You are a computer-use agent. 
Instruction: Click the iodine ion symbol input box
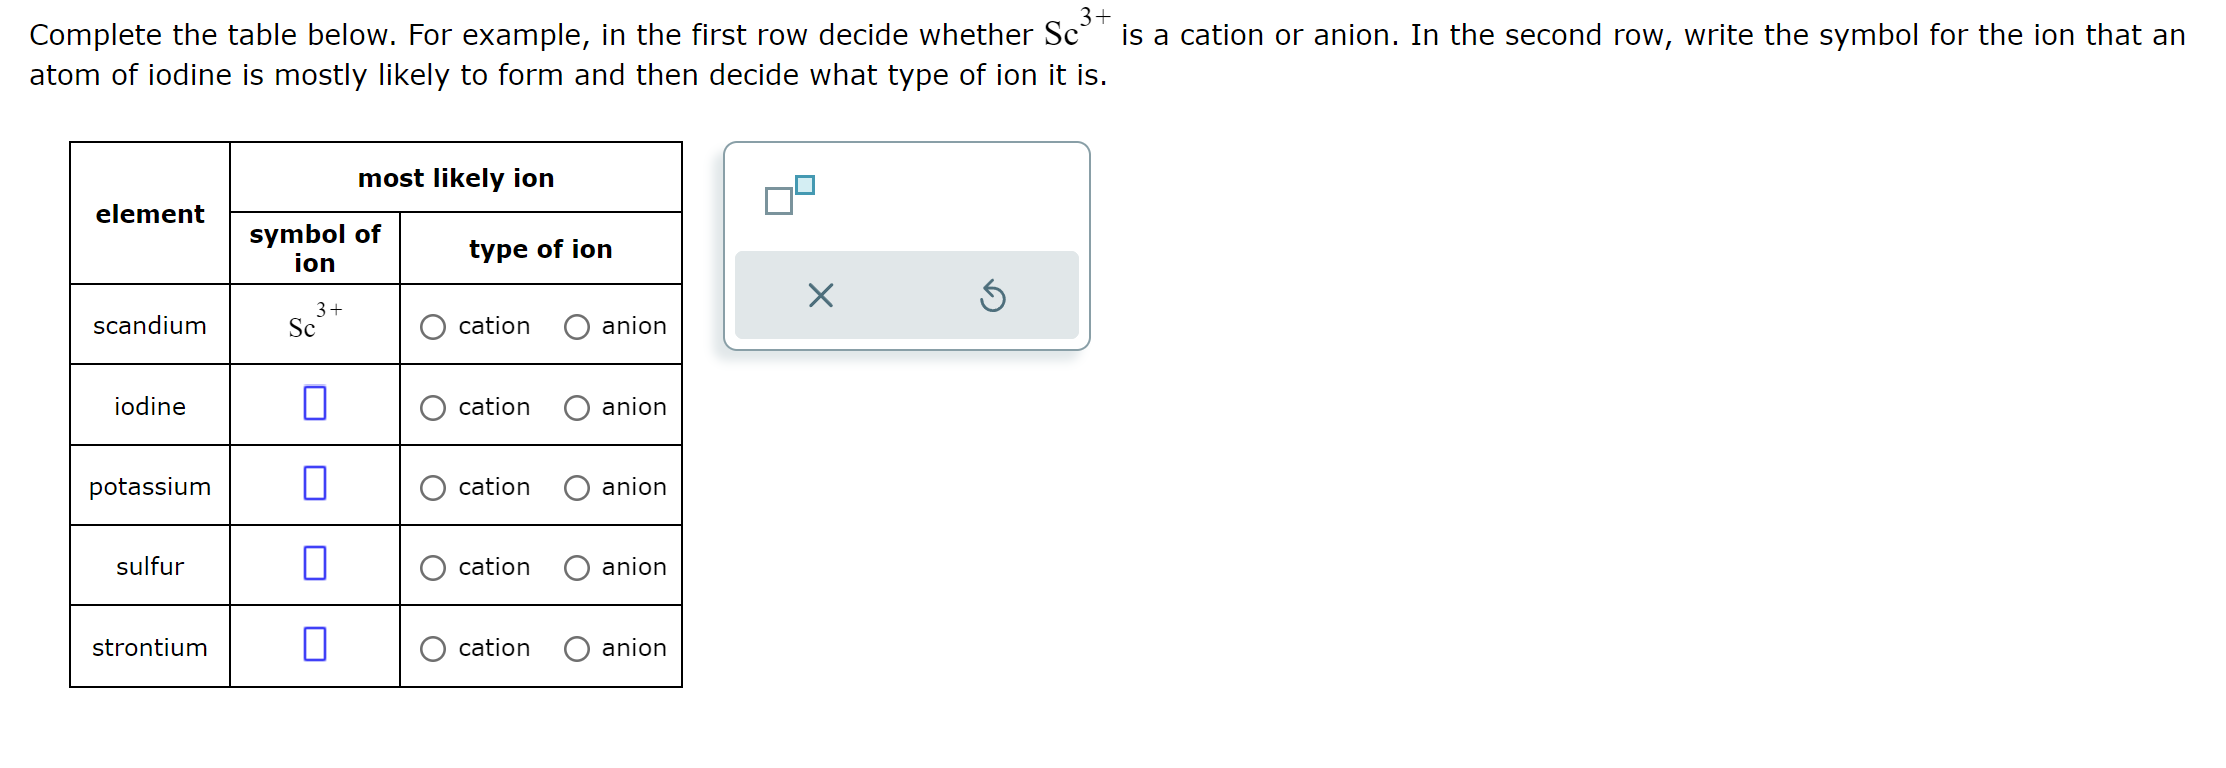tap(314, 404)
